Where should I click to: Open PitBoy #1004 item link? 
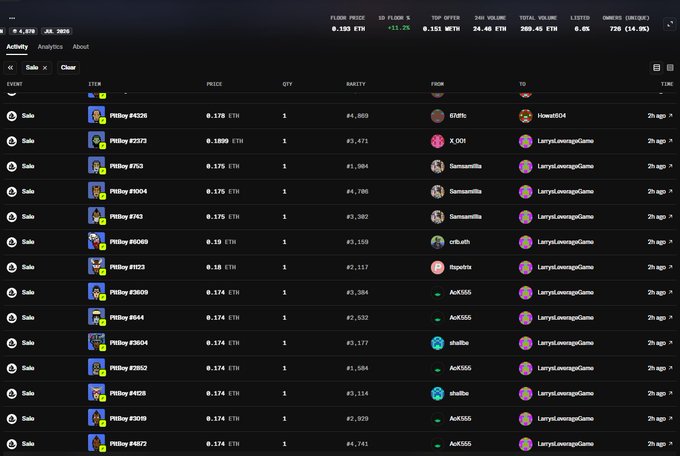point(128,191)
